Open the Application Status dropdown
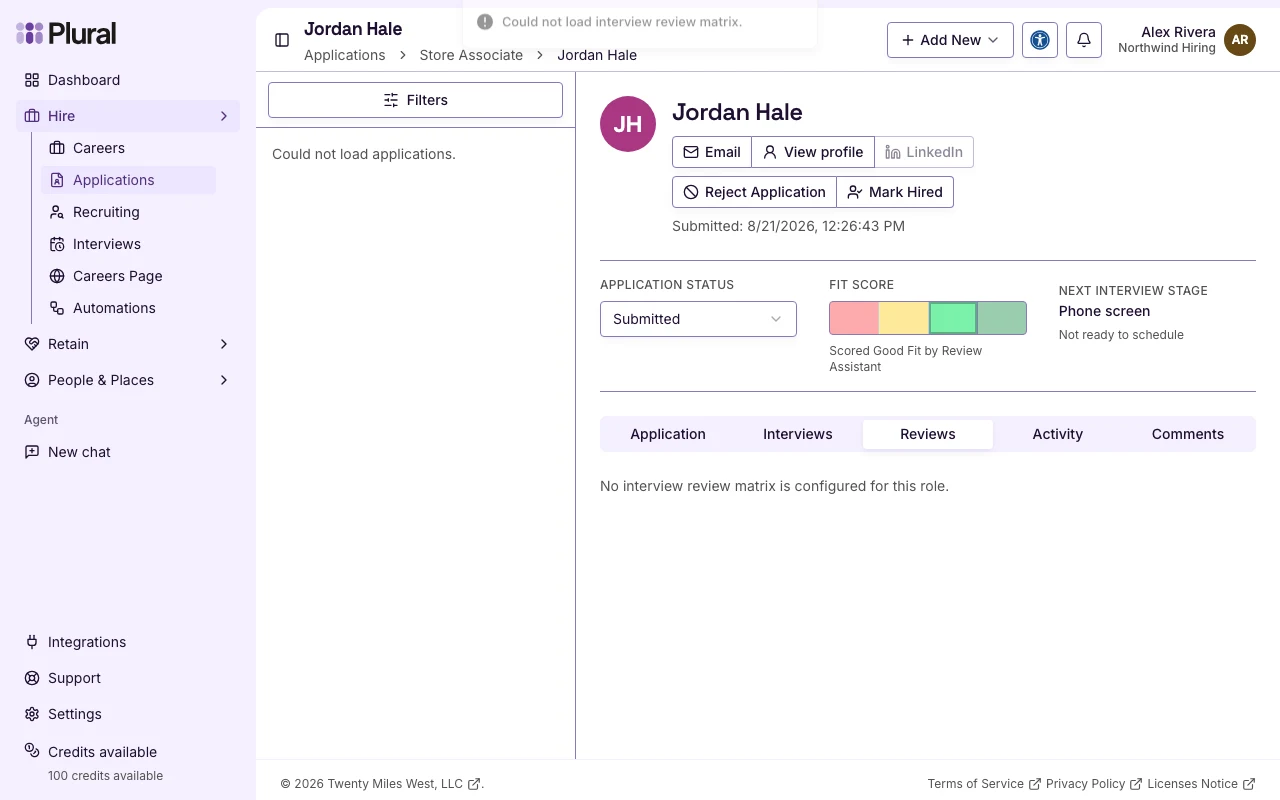This screenshot has height=800, width=1280. click(x=698, y=319)
